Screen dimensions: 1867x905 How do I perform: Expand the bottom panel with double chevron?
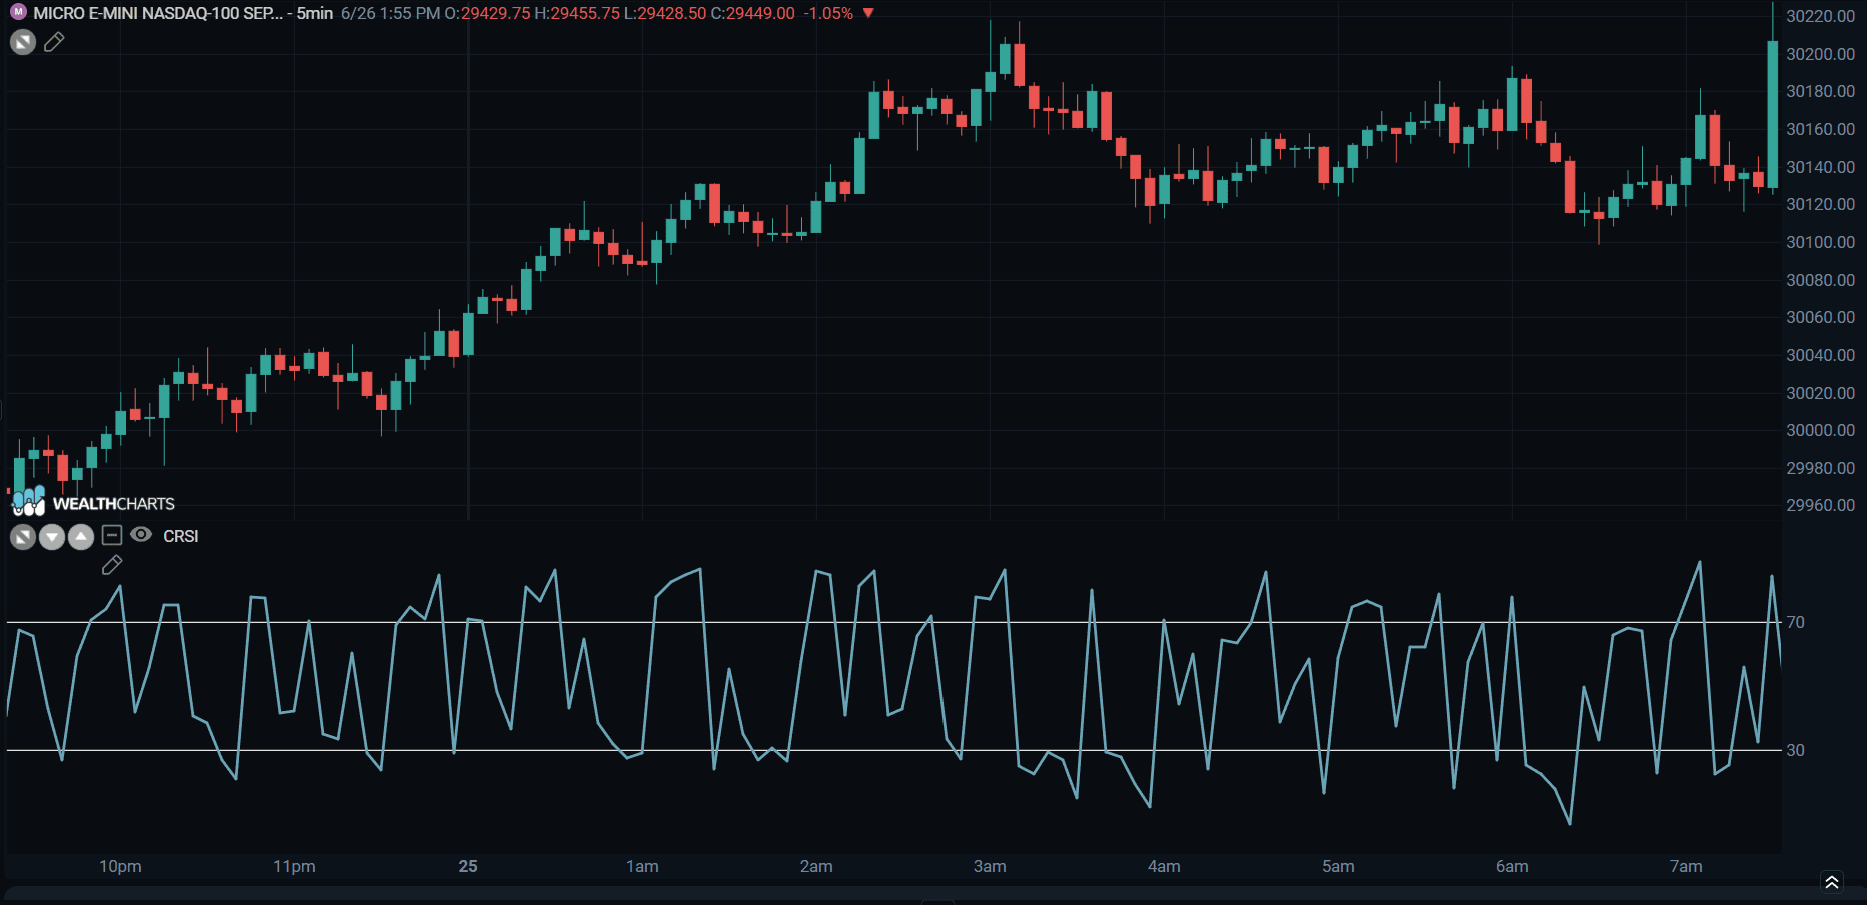1832,882
